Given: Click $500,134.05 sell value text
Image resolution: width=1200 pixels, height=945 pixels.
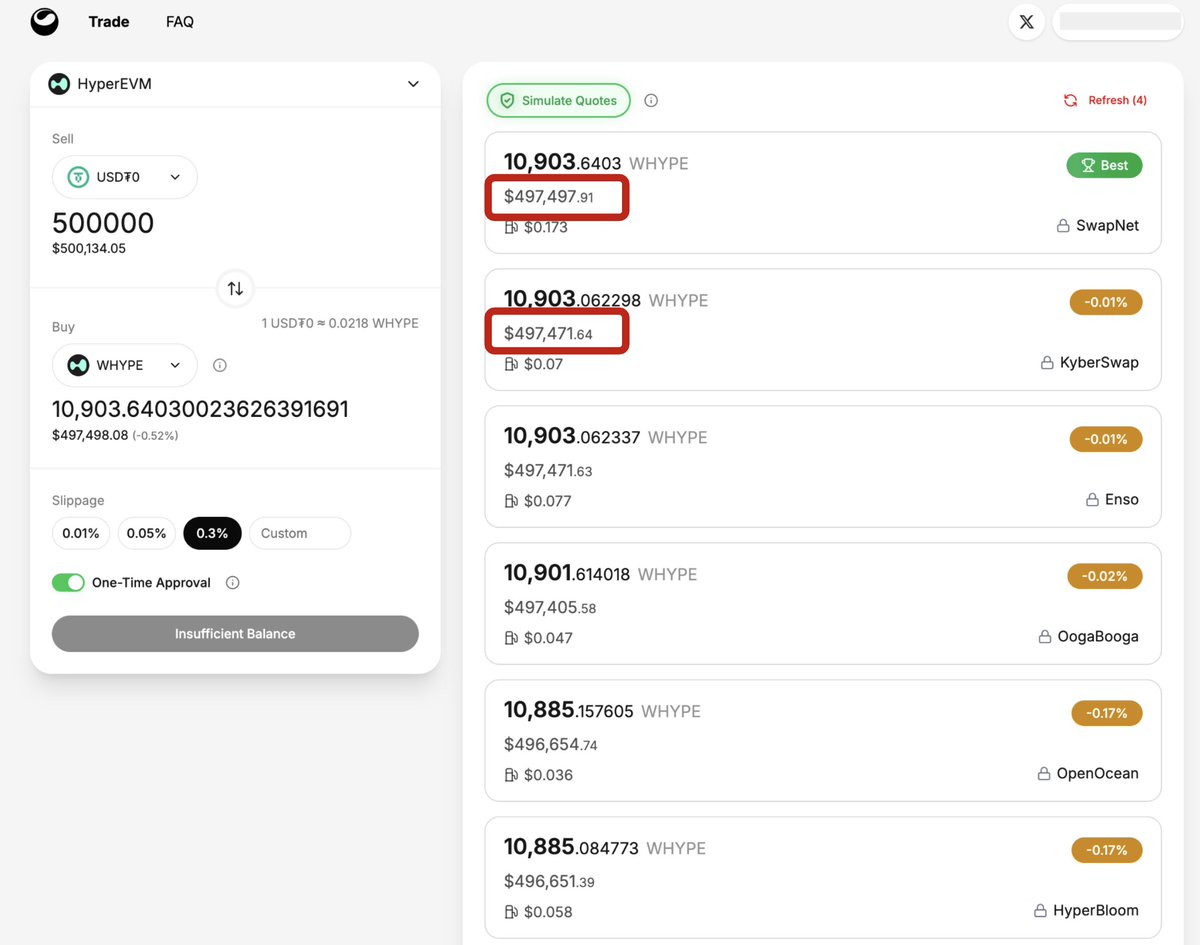Looking at the screenshot, I should [89, 248].
